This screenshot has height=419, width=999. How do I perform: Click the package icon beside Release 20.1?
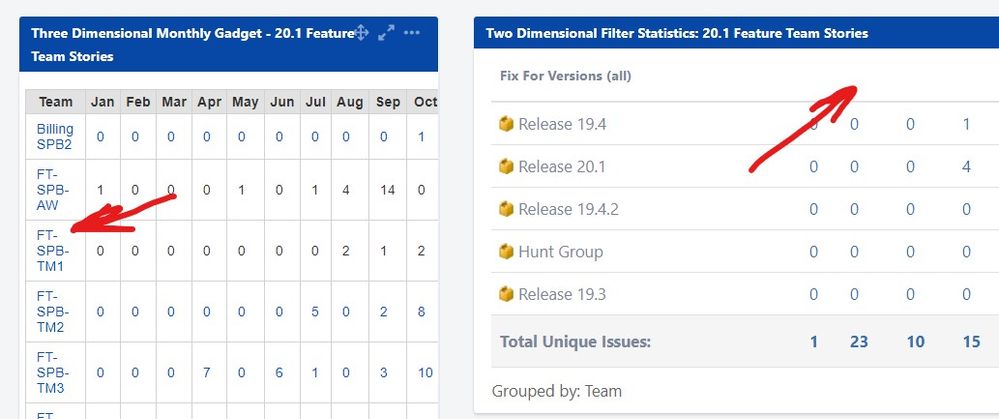coord(506,166)
